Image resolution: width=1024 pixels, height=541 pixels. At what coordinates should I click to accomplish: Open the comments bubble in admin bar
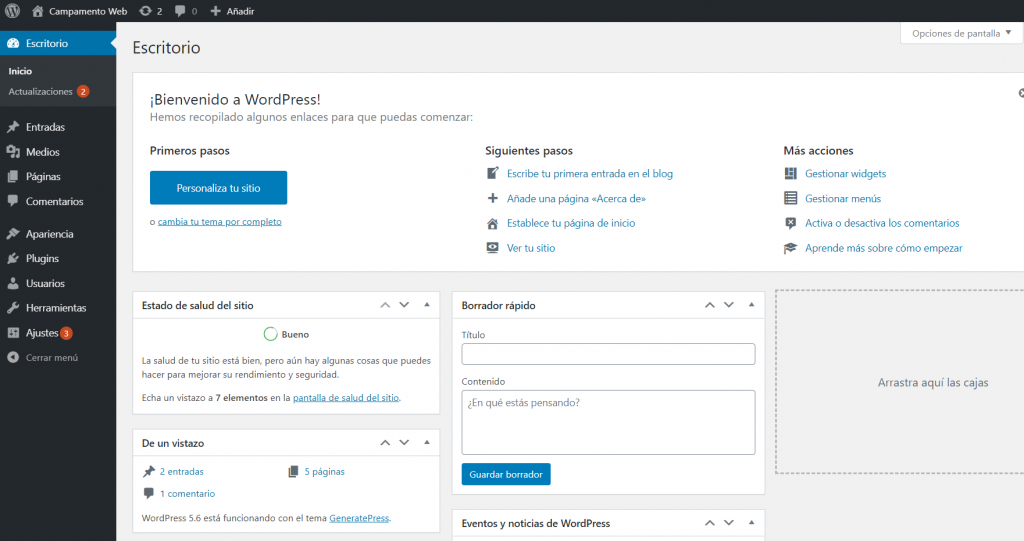[x=180, y=11]
